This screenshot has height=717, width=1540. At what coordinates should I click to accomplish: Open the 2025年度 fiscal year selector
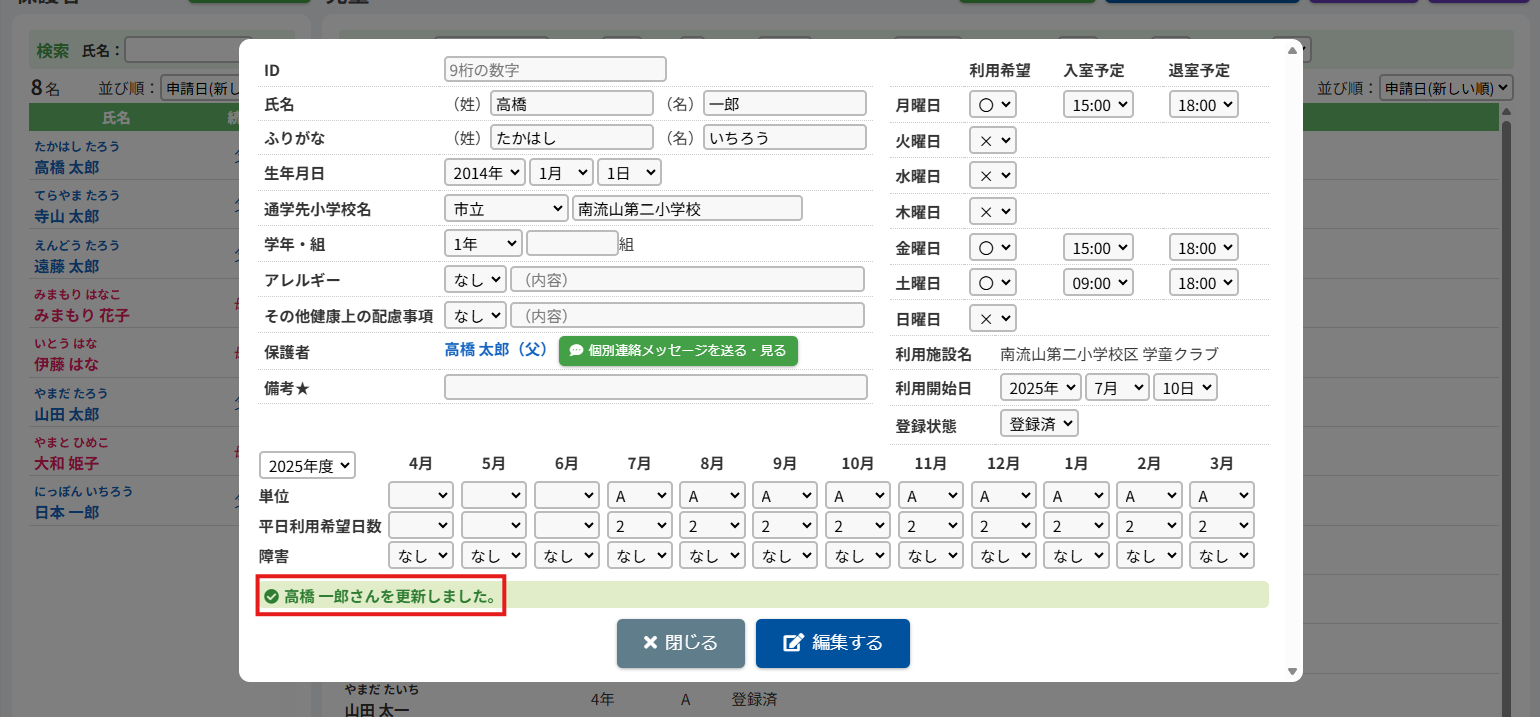307,465
